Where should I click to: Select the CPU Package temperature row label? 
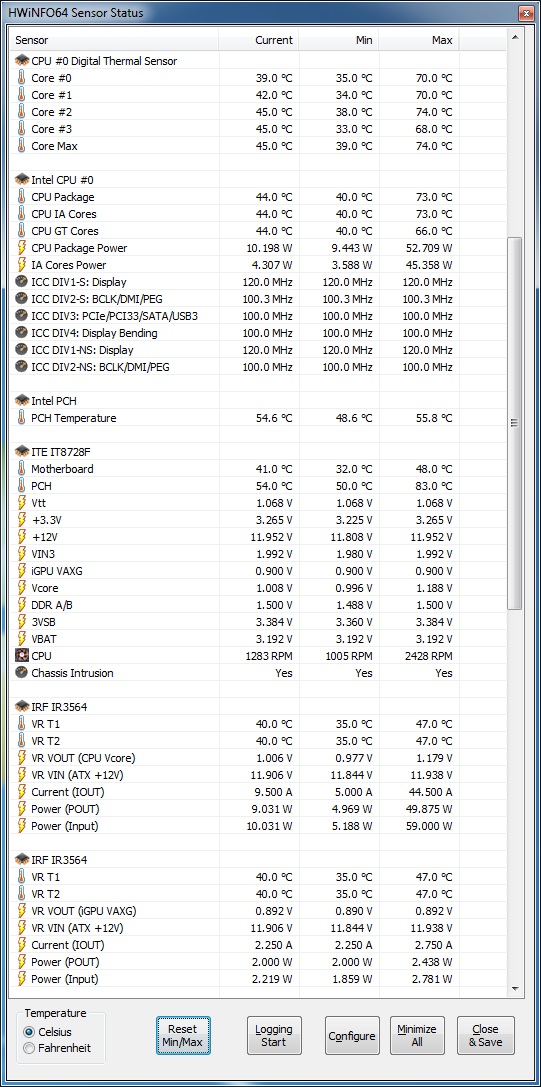[x=62, y=197]
